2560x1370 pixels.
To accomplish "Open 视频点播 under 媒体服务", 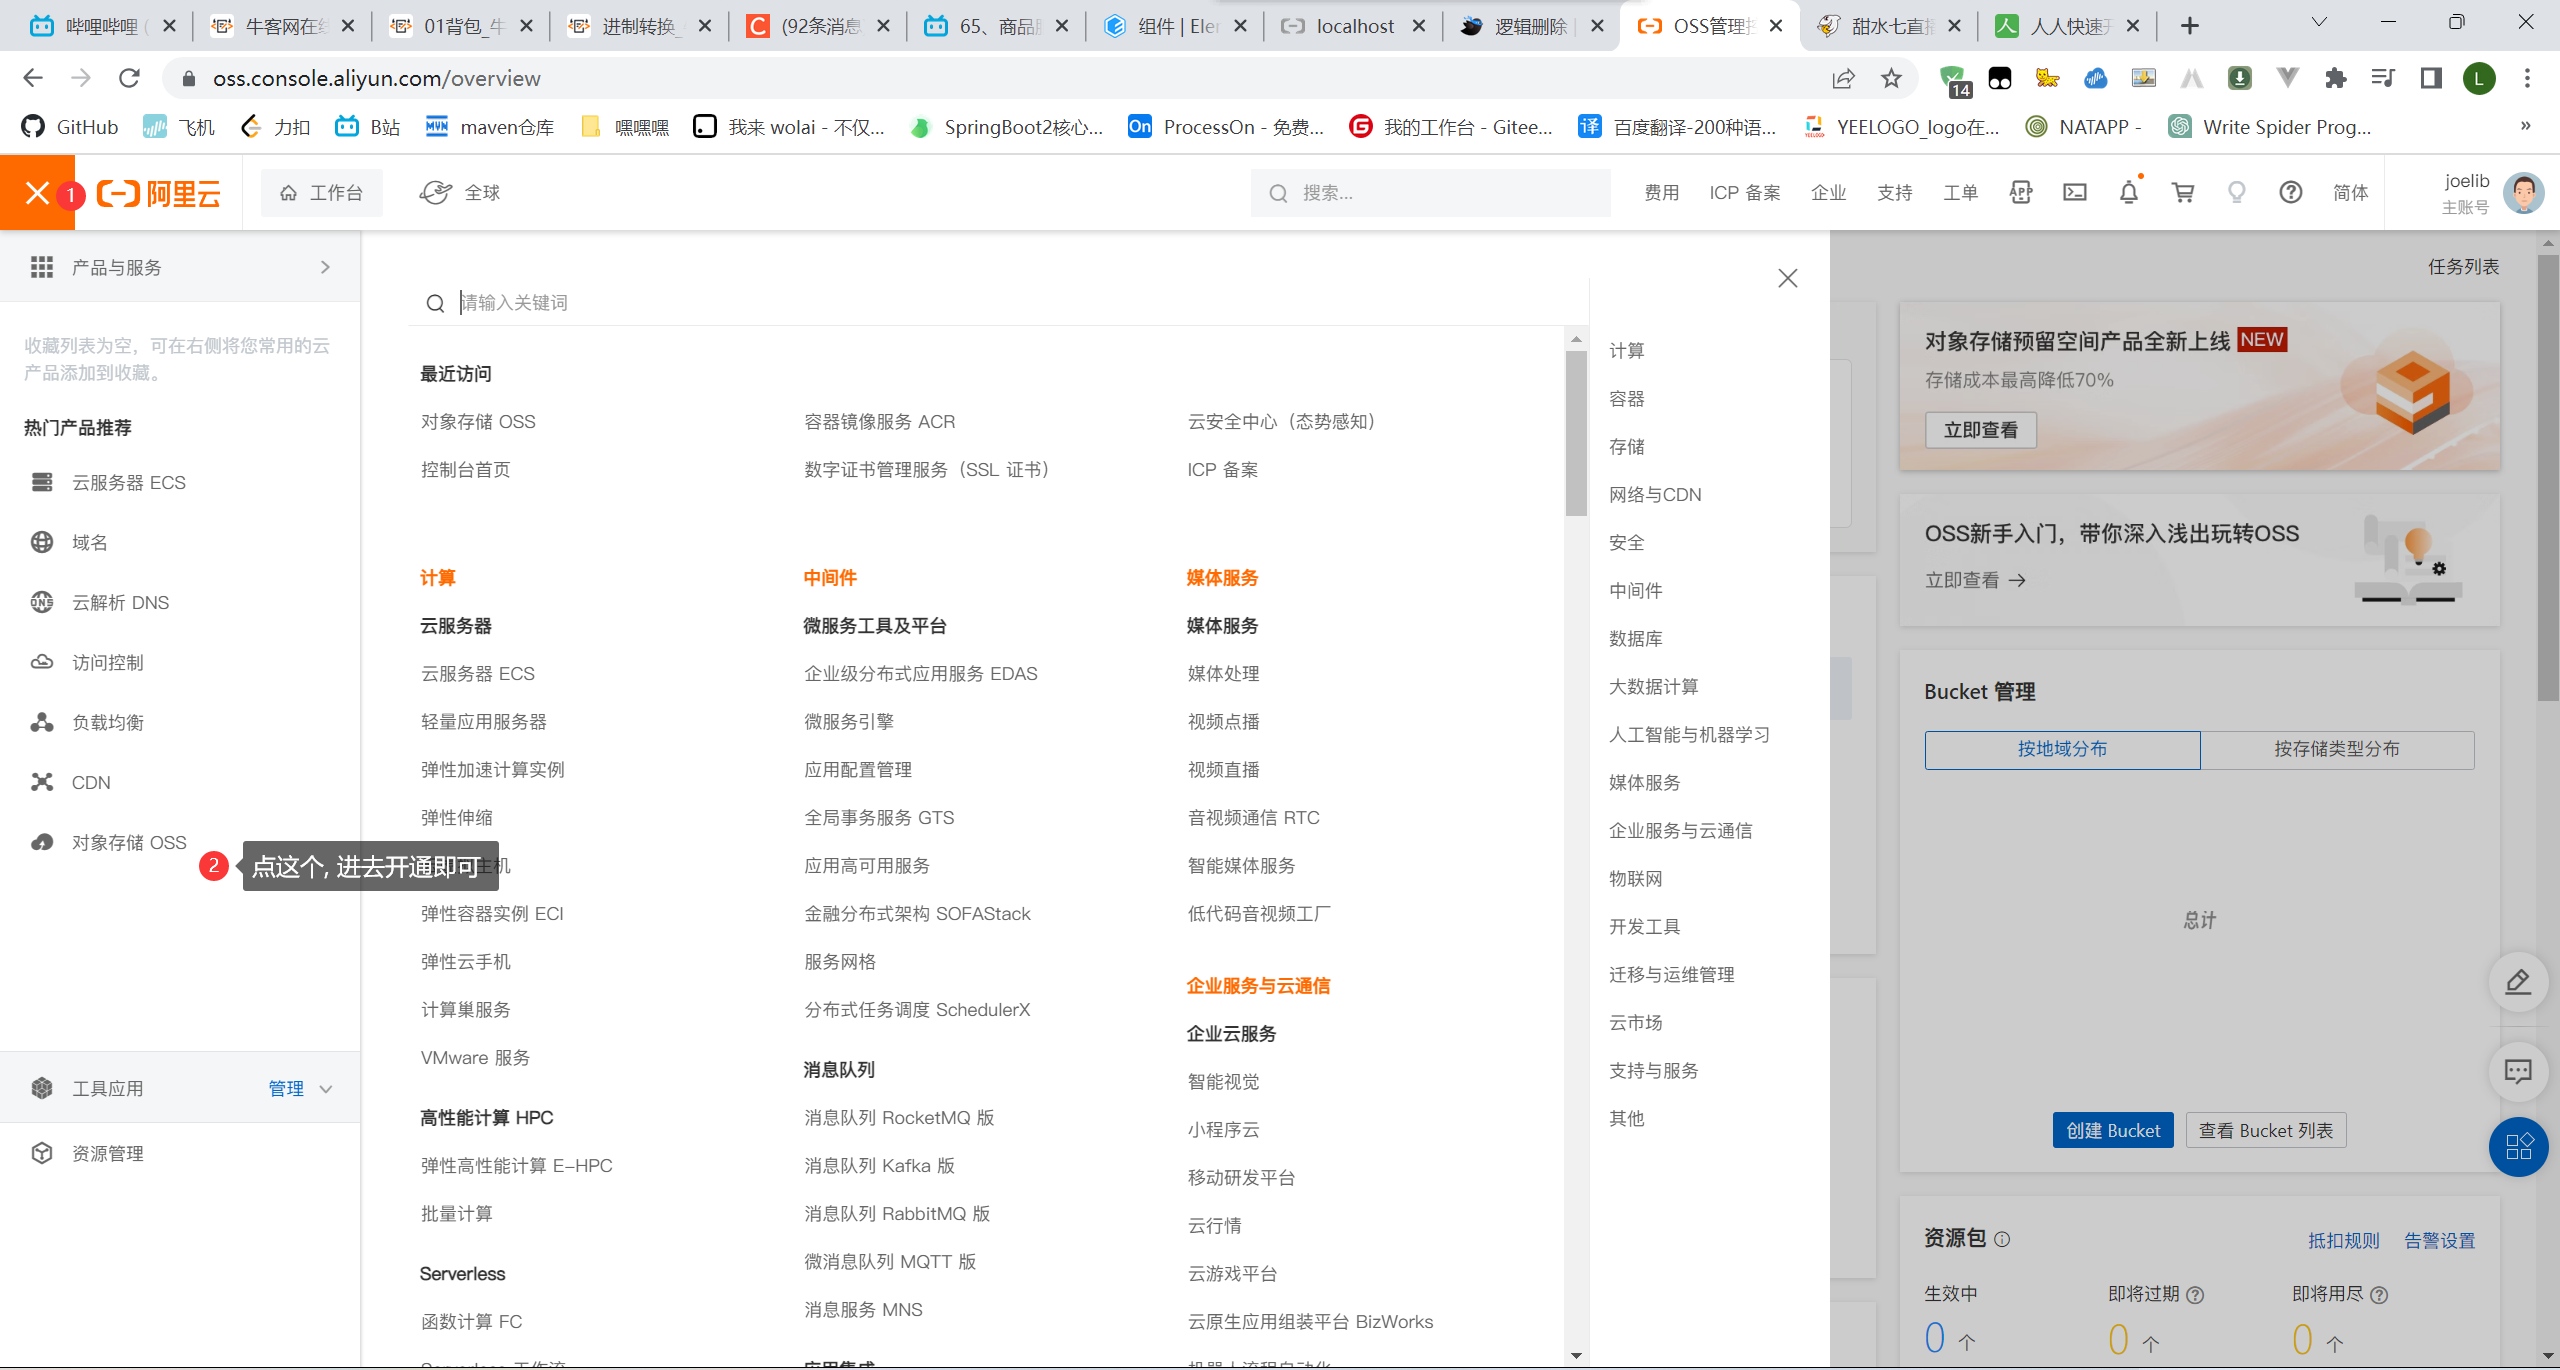I will [1223, 721].
